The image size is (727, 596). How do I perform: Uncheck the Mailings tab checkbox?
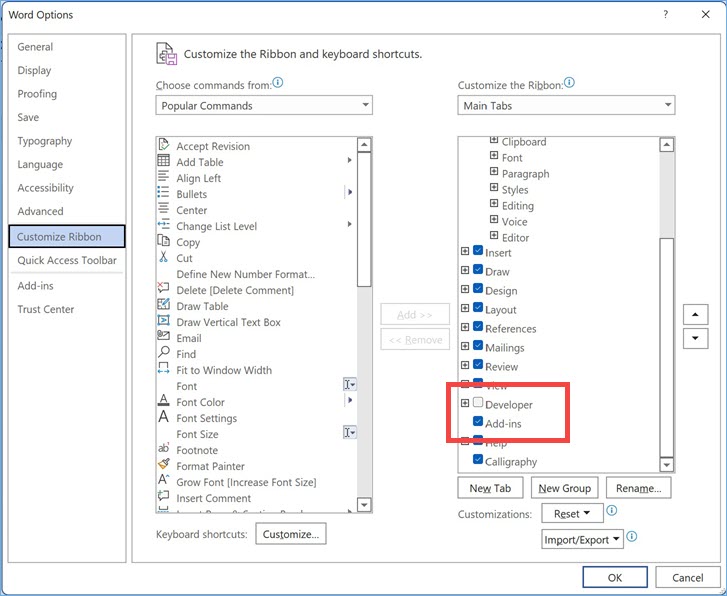pos(478,347)
